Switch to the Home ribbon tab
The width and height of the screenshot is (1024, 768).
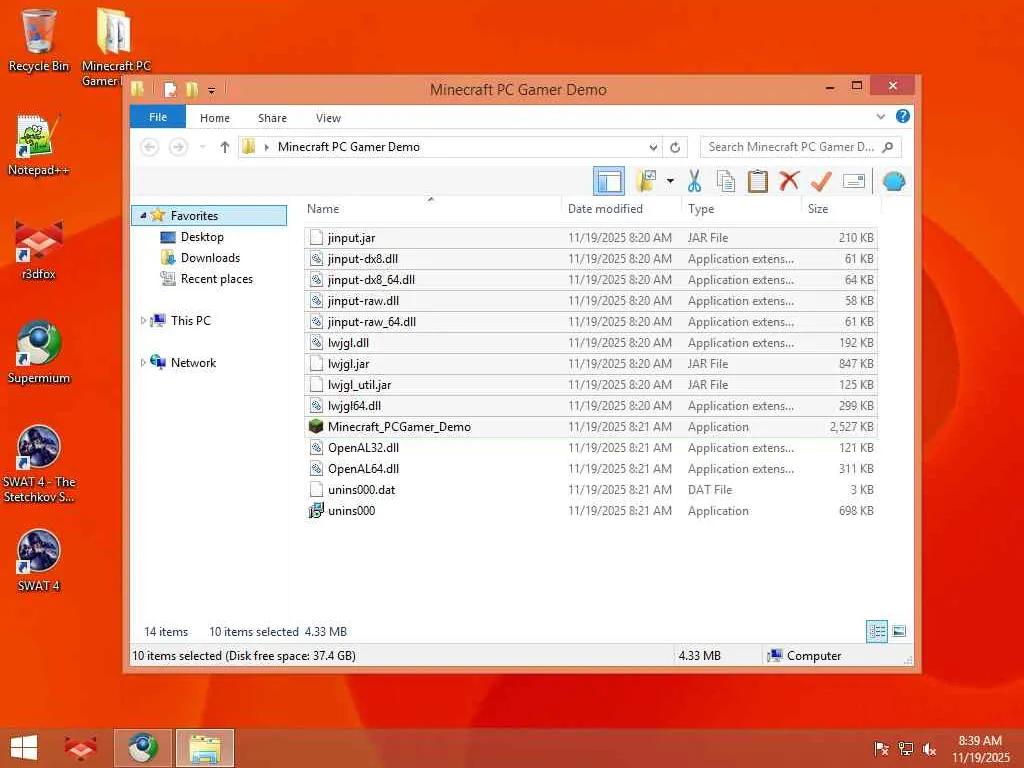[x=215, y=118]
